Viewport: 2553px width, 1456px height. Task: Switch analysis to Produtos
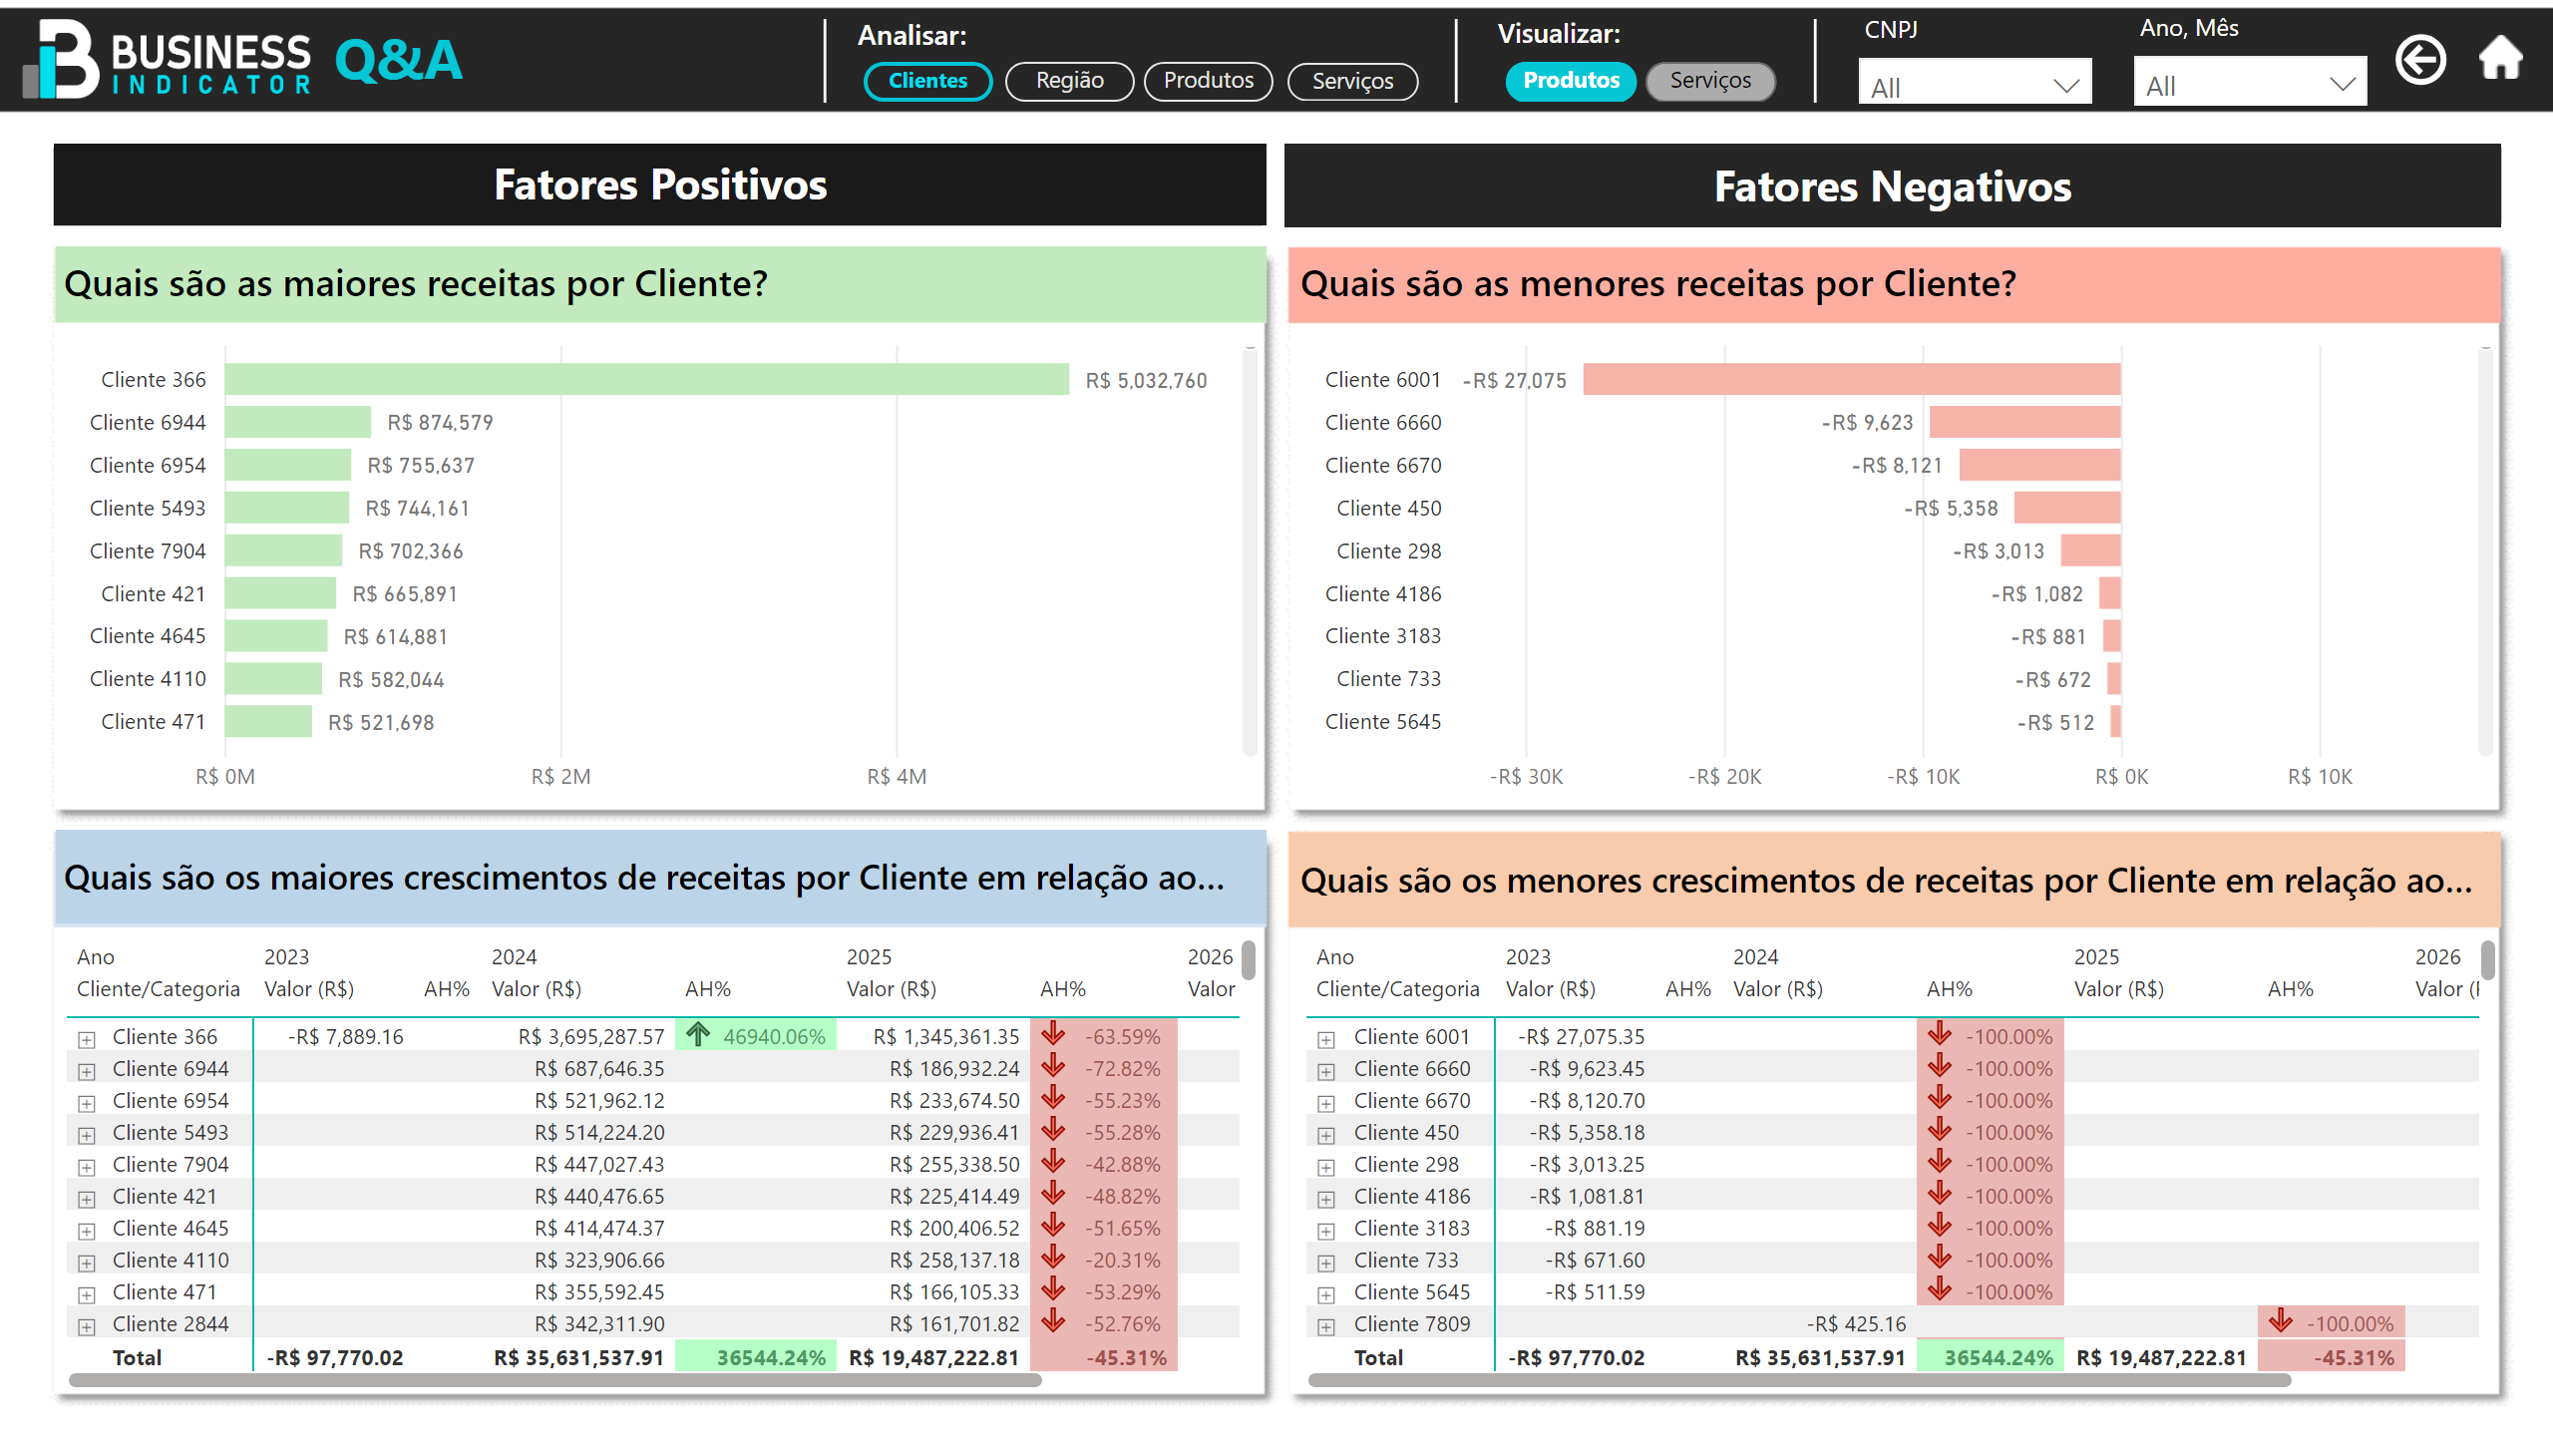pyautogui.click(x=1207, y=81)
